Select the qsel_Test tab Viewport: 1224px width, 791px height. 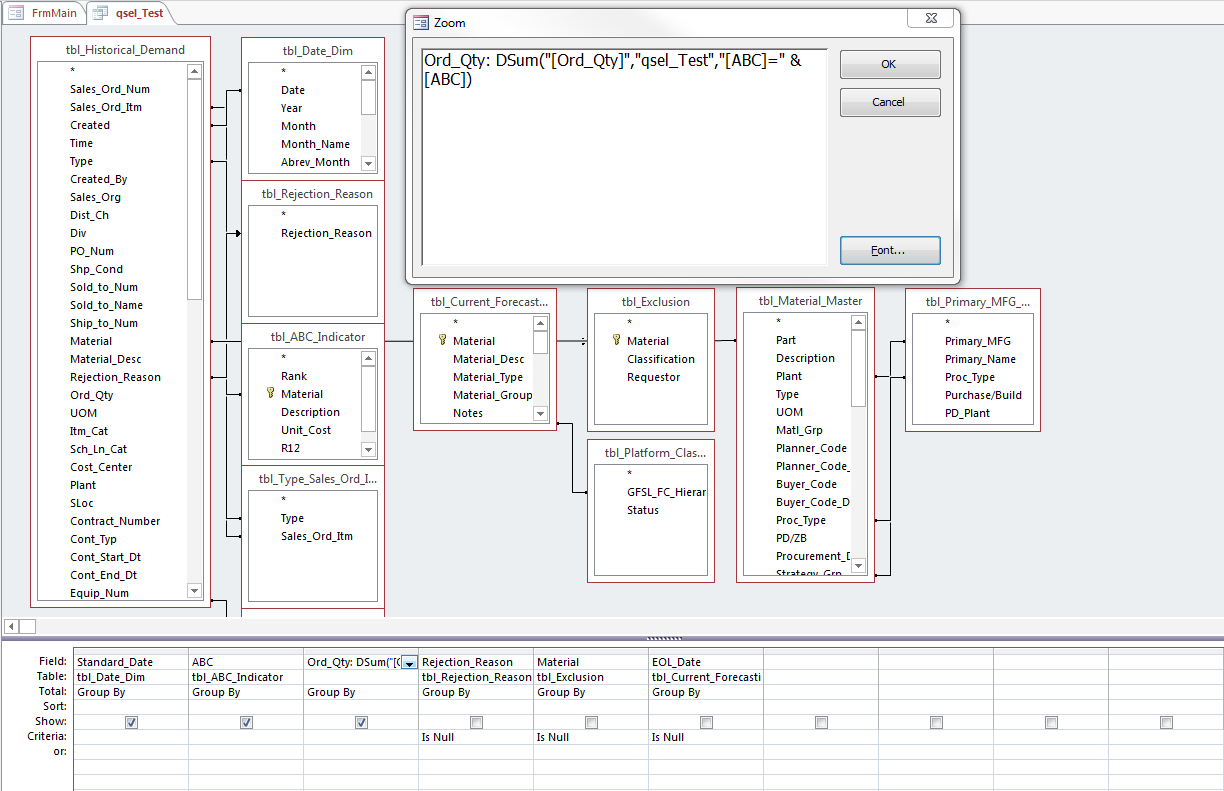click(130, 13)
